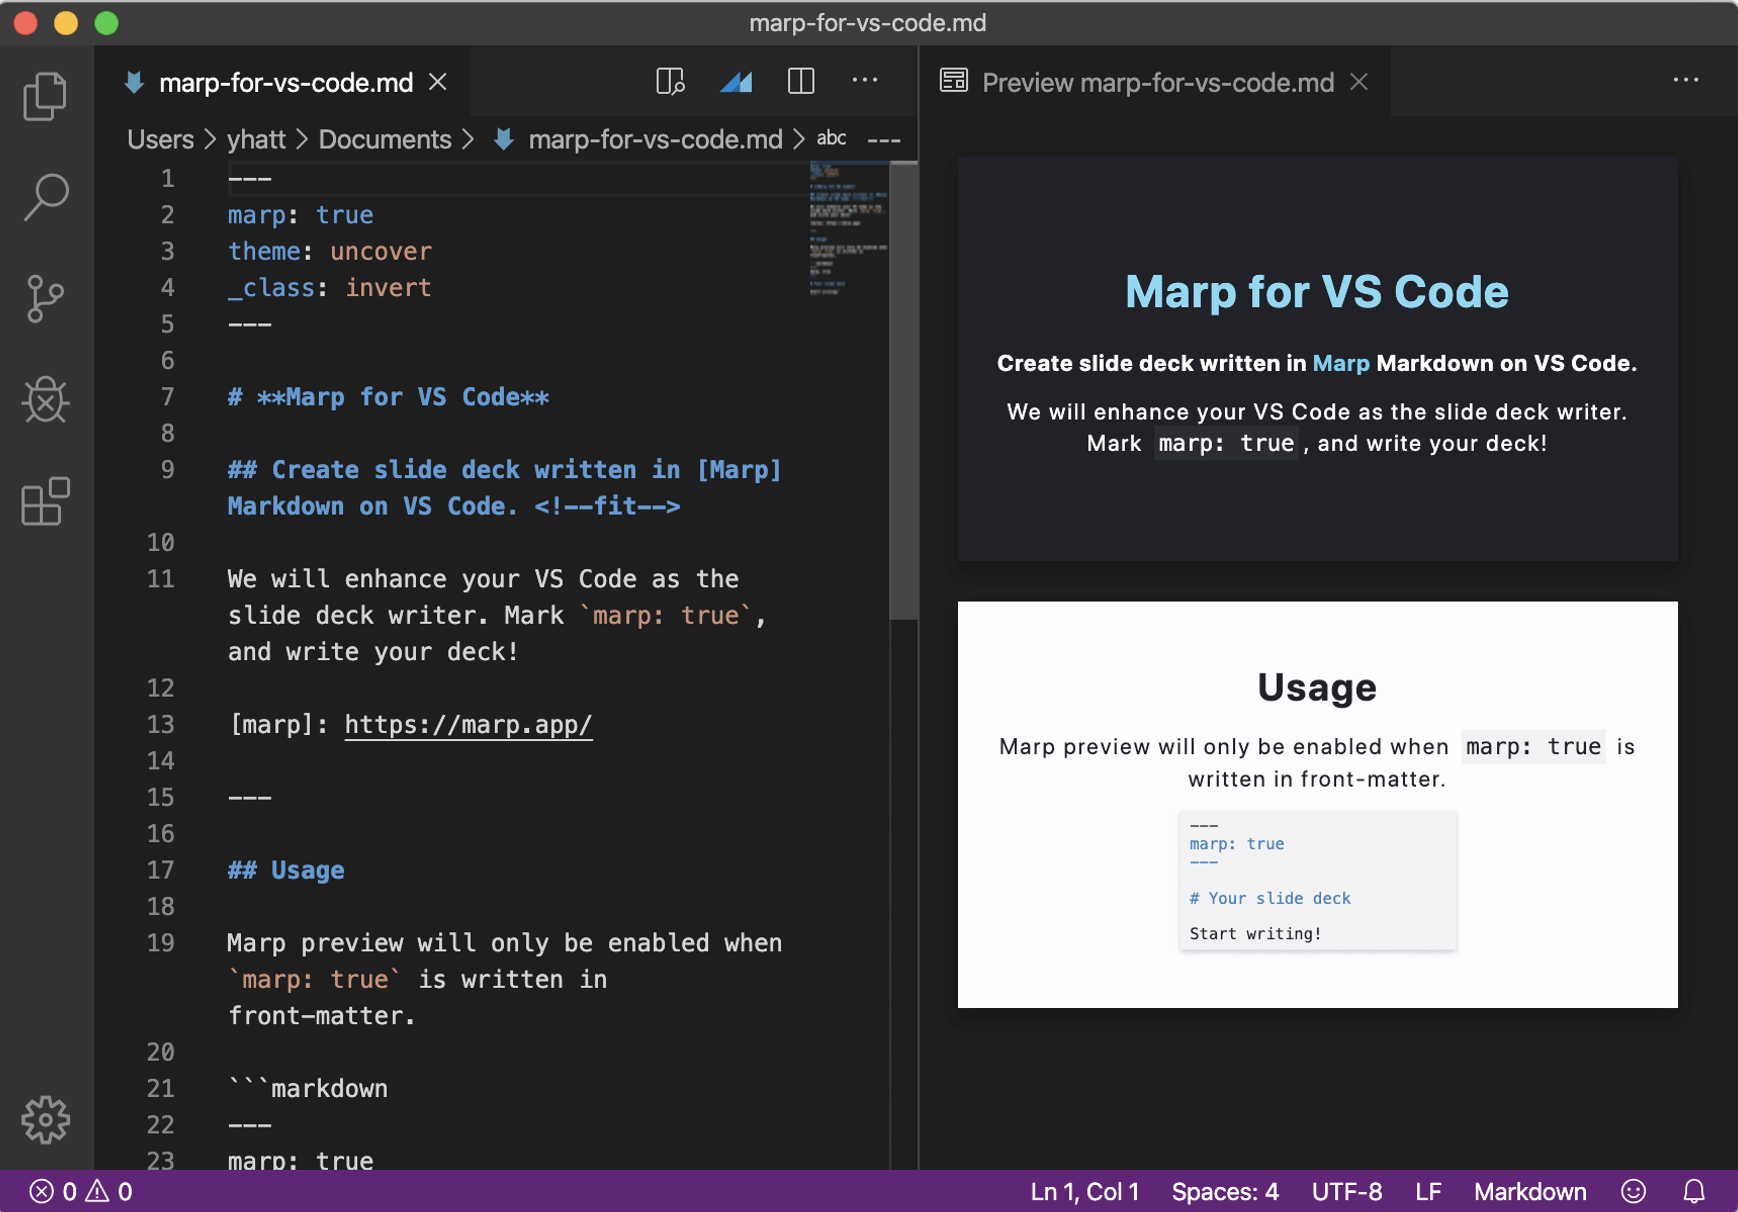Screen dimensions: 1738x1212
Task: Open the Source Control view
Action: [x=45, y=299]
